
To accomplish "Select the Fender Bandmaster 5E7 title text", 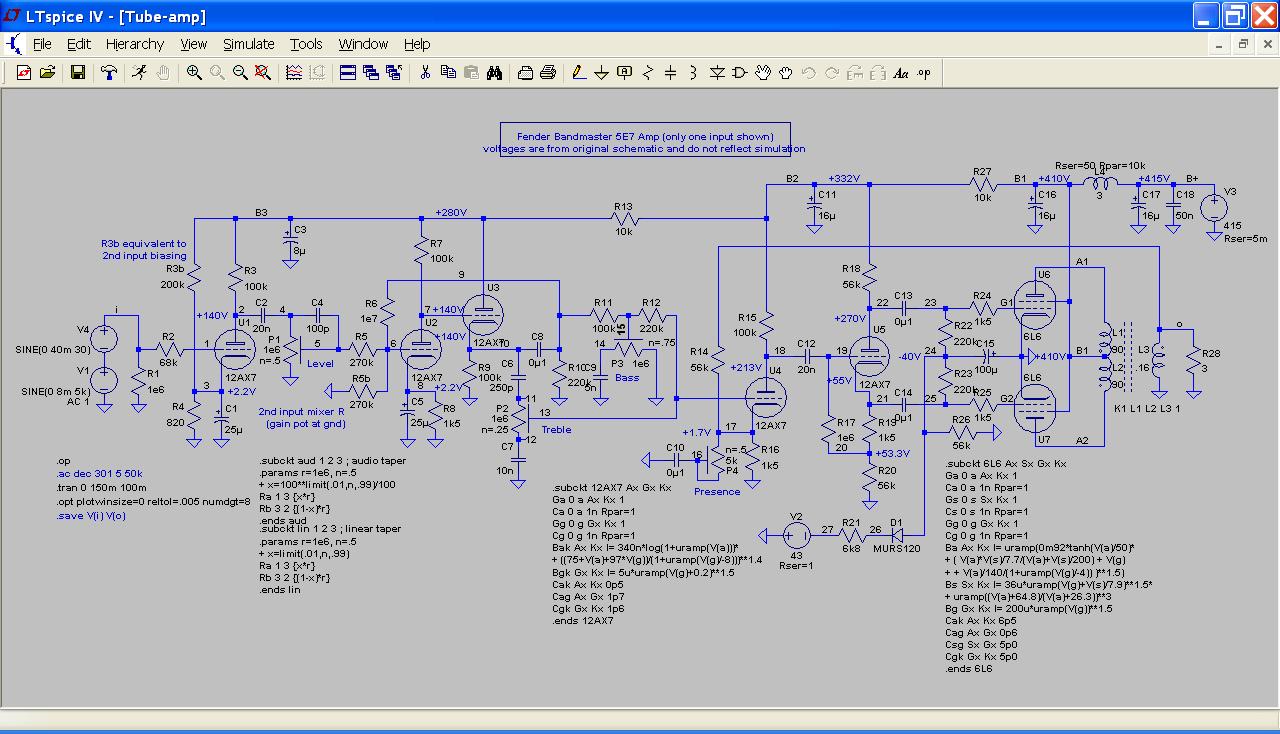I will click(645, 137).
